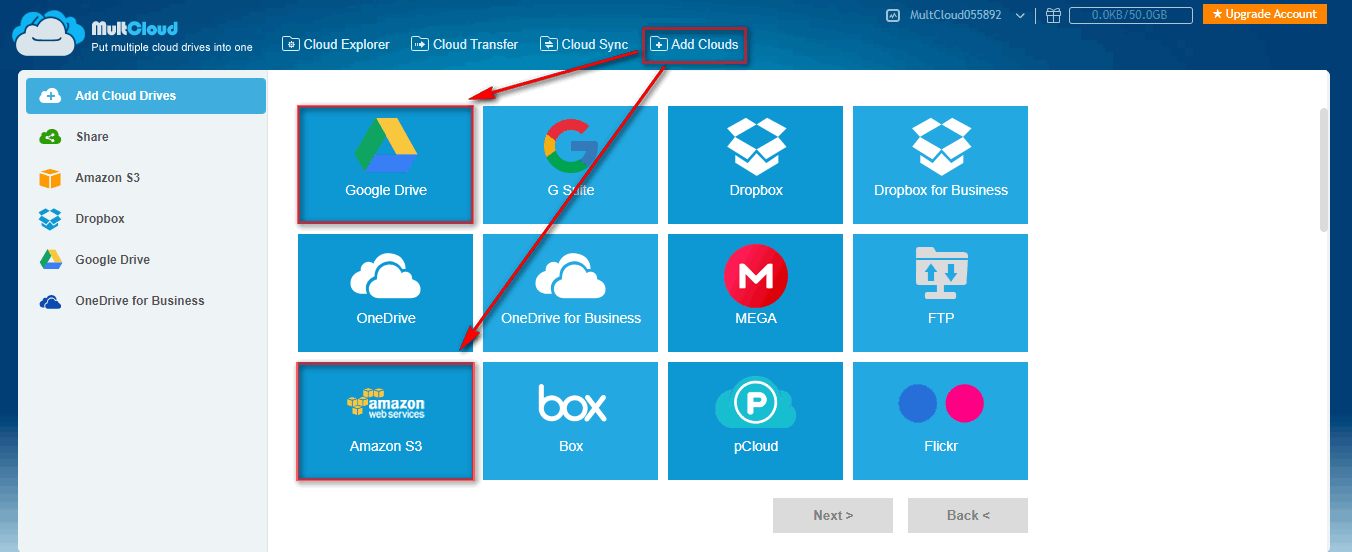Click 'Put multiple cloud drives into one' tagline
This screenshot has width=1352, height=552.
pyautogui.click(x=172, y=47)
